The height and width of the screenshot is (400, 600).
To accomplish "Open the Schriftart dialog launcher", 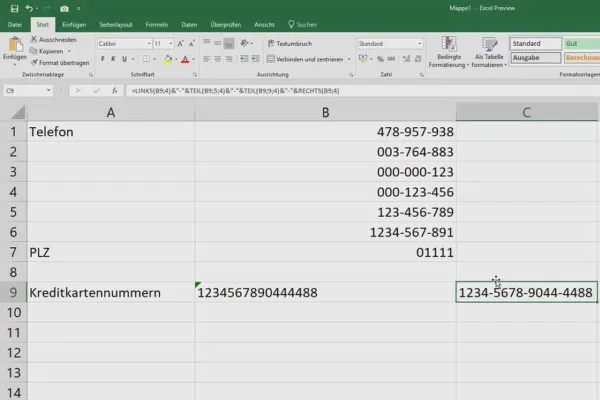I will [x=195, y=75].
